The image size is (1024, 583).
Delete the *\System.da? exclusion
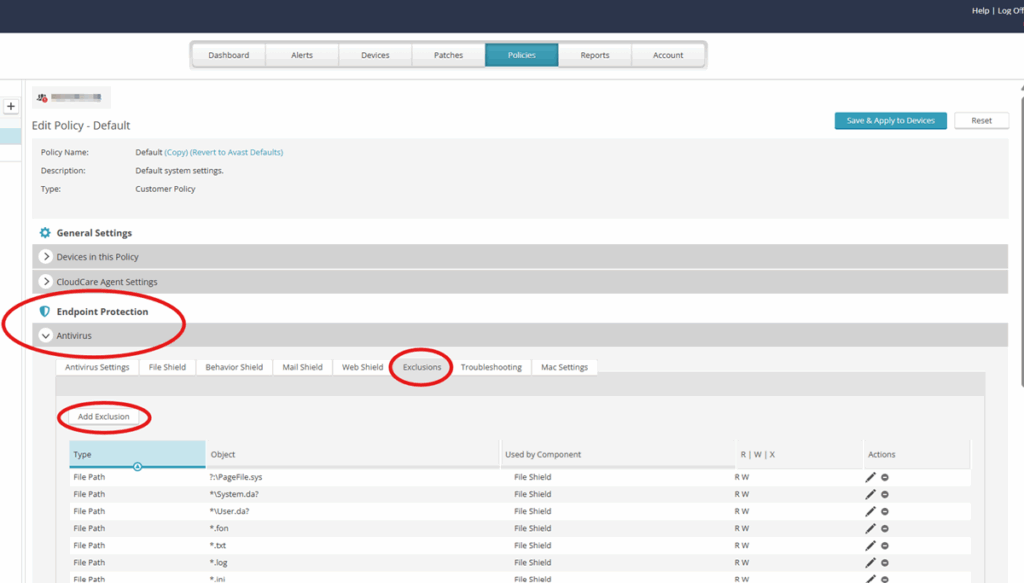[885, 494]
